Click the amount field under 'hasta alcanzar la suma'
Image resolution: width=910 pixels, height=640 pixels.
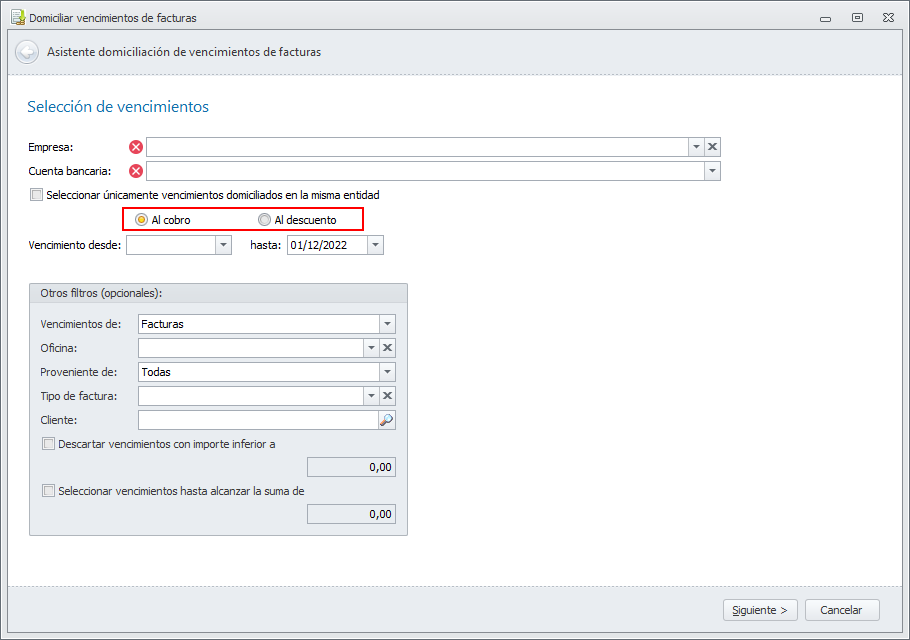(x=351, y=514)
